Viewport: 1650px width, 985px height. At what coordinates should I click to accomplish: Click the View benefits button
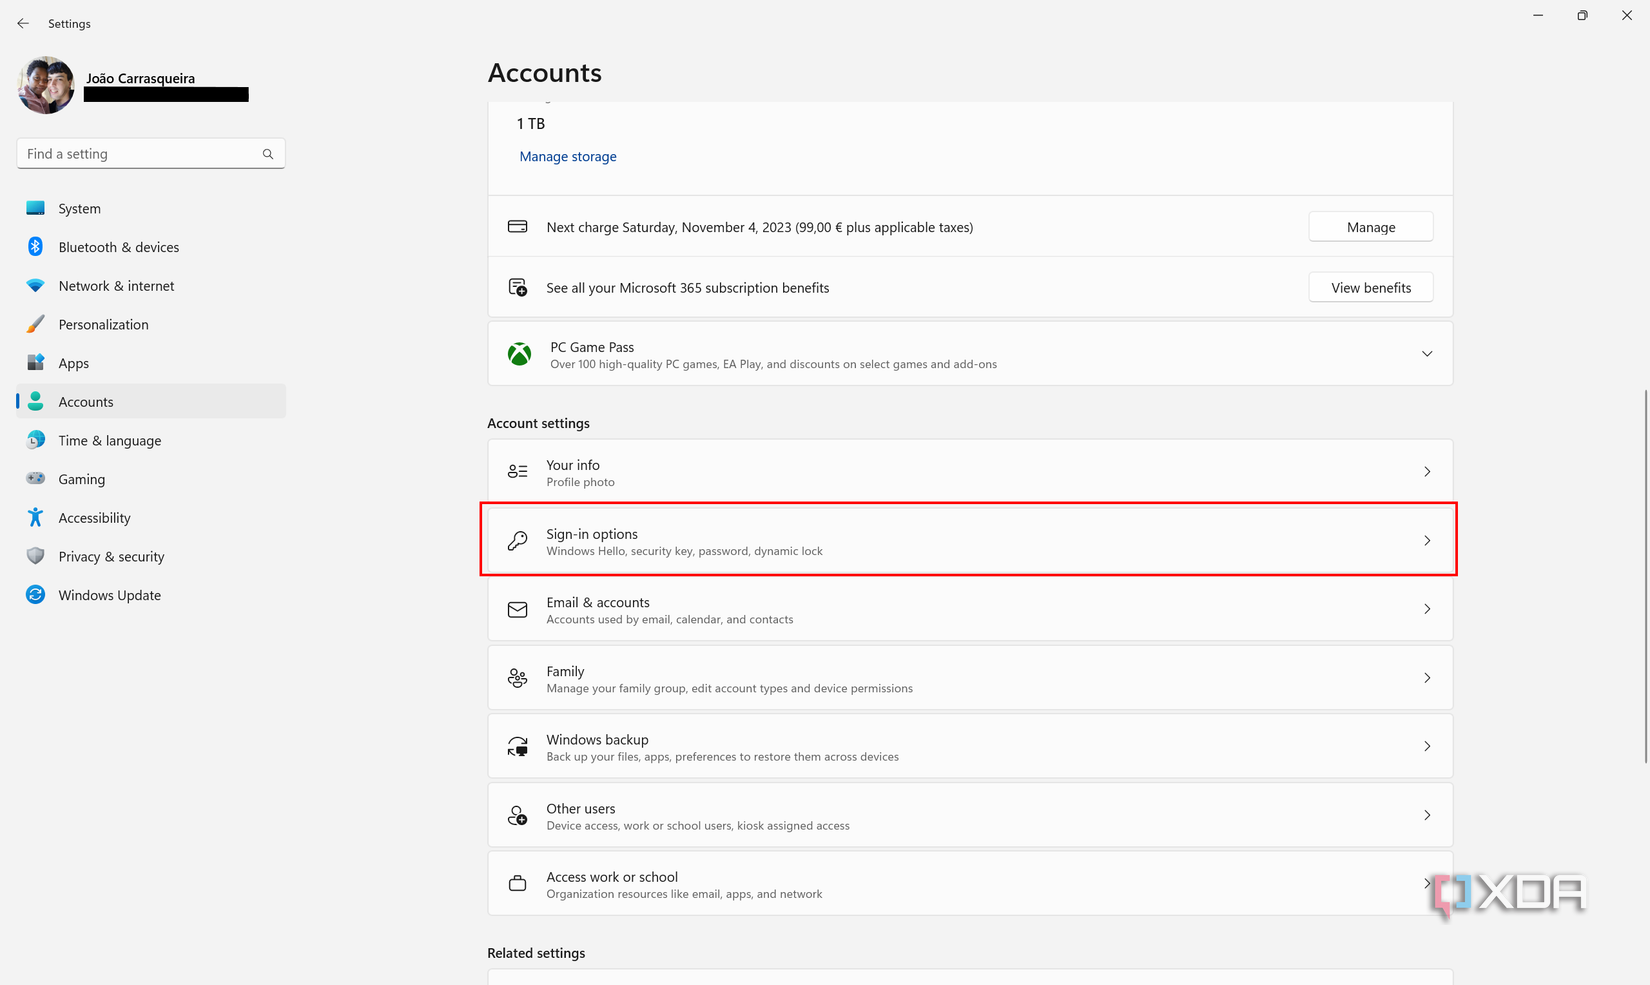[x=1370, y=288]
